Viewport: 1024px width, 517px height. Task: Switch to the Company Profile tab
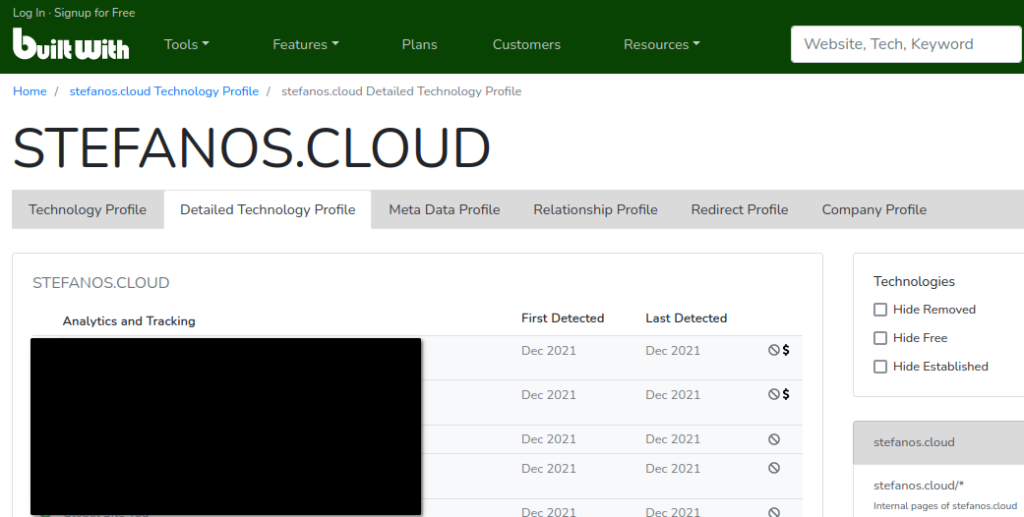(x=874, y=210)
